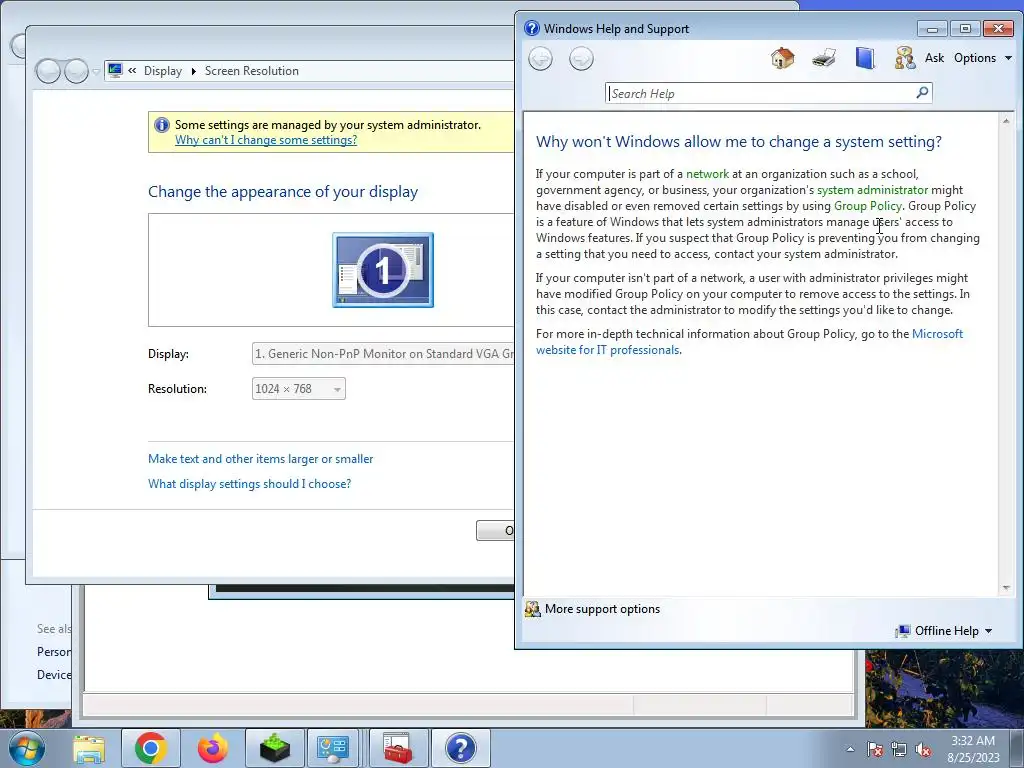Select monitor 1 thumbnail in display preview
This screenshot has width=1024, height=768.
(x=383, y=270)
